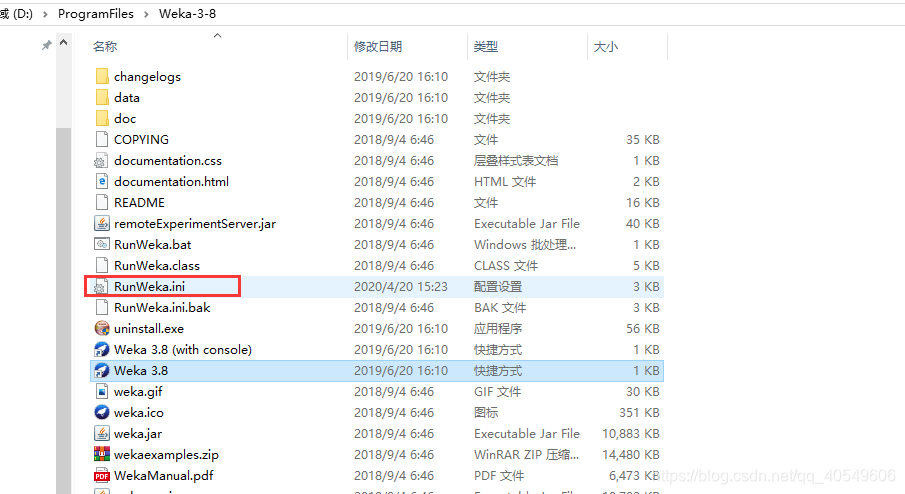This screenshot has width=905, height=494.
Task: Click the doc folder icon
Action: tap(102, 118)
